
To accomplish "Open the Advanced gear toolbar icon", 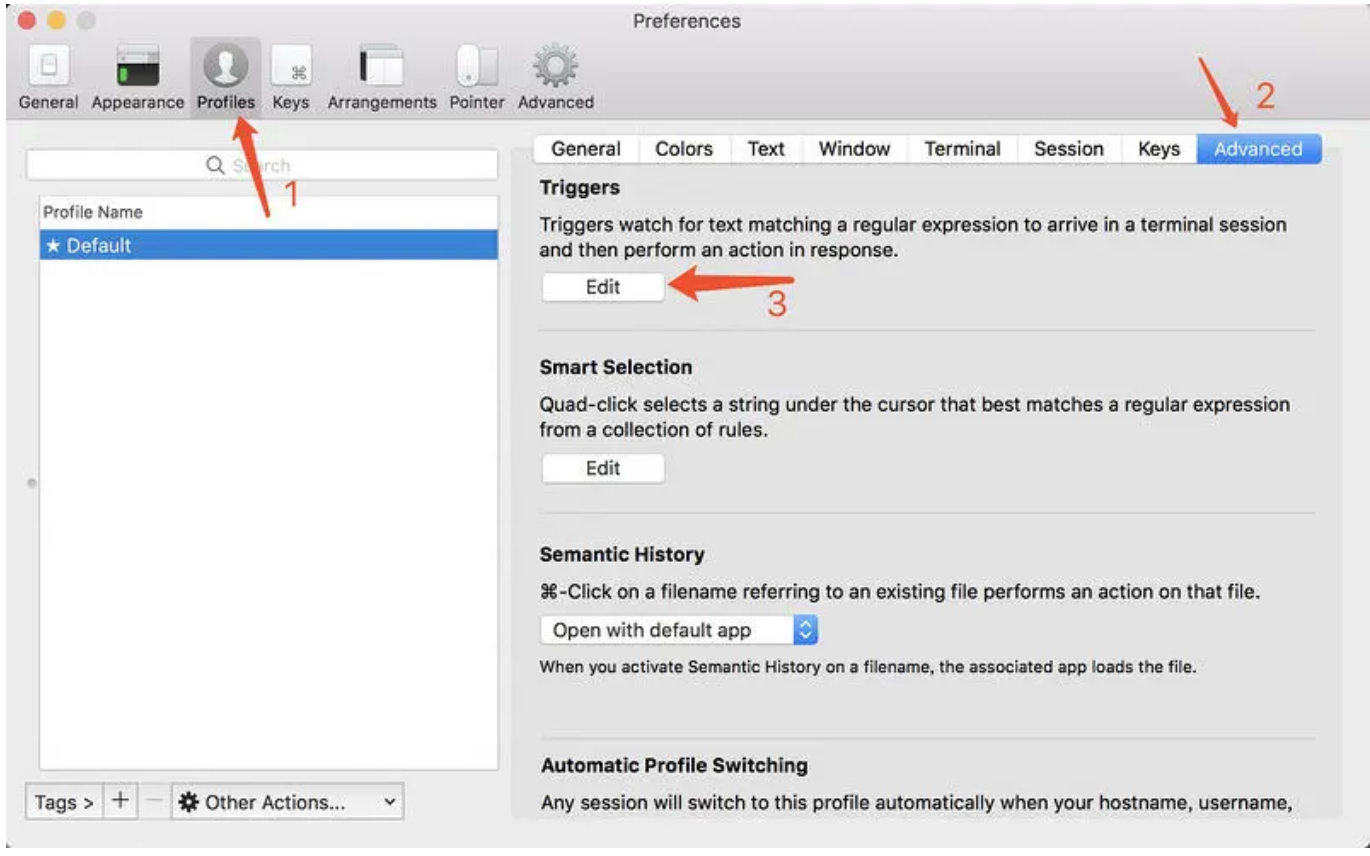I will click(x=555, y=78).
